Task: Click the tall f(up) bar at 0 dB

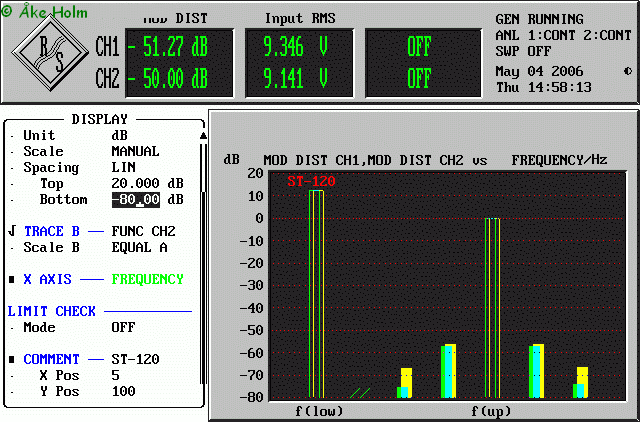Action: coord(492,308)
